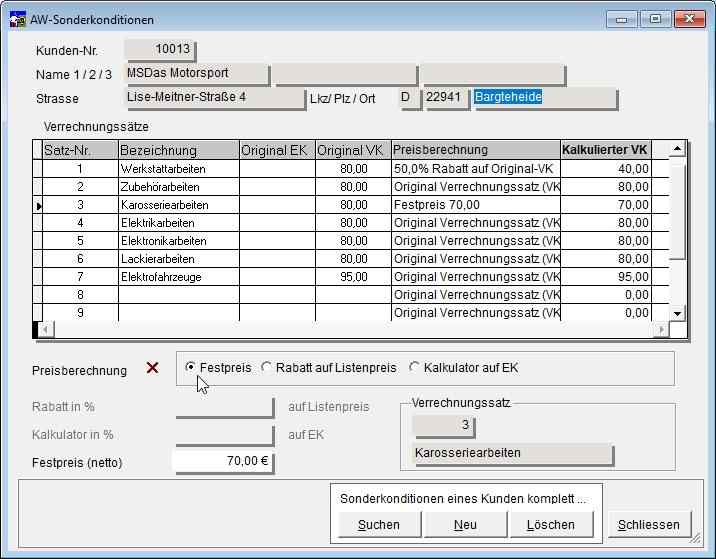716x559 pixels.
Task: Click horizontal scrollbar right arrow
Action: pos(662,329)
